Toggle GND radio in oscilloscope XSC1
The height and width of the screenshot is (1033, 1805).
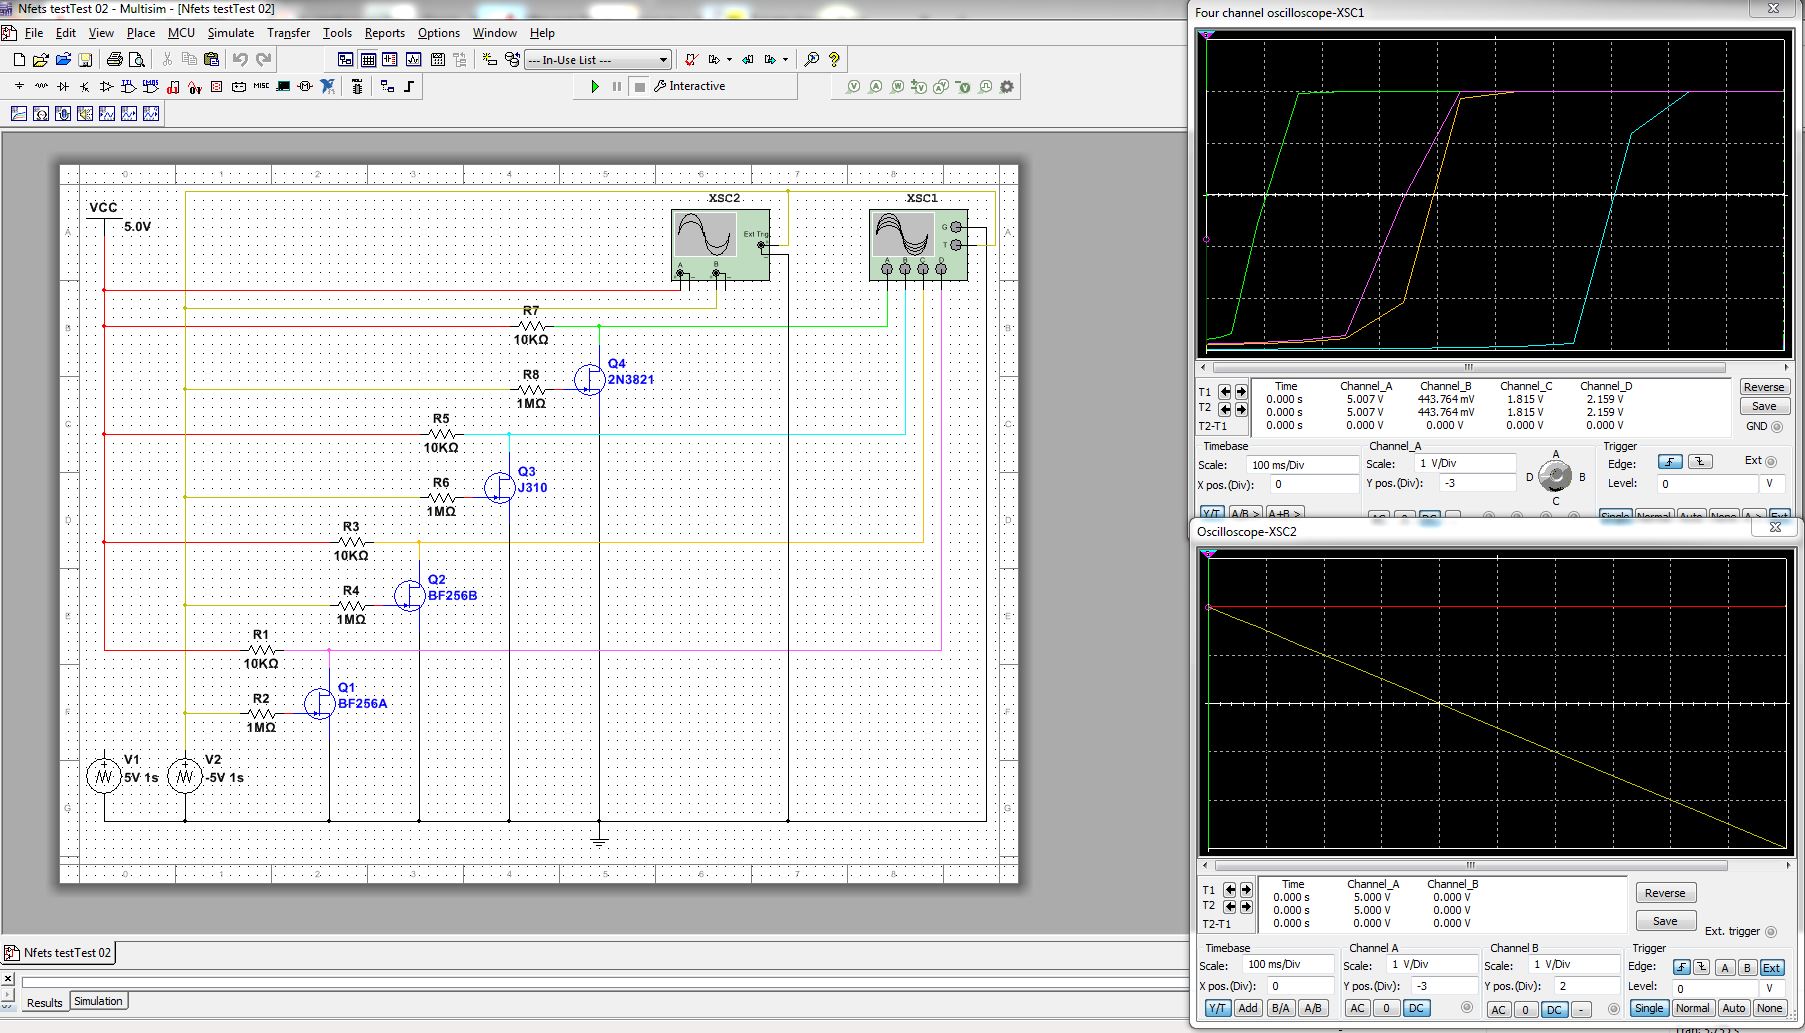point(1777,427)
